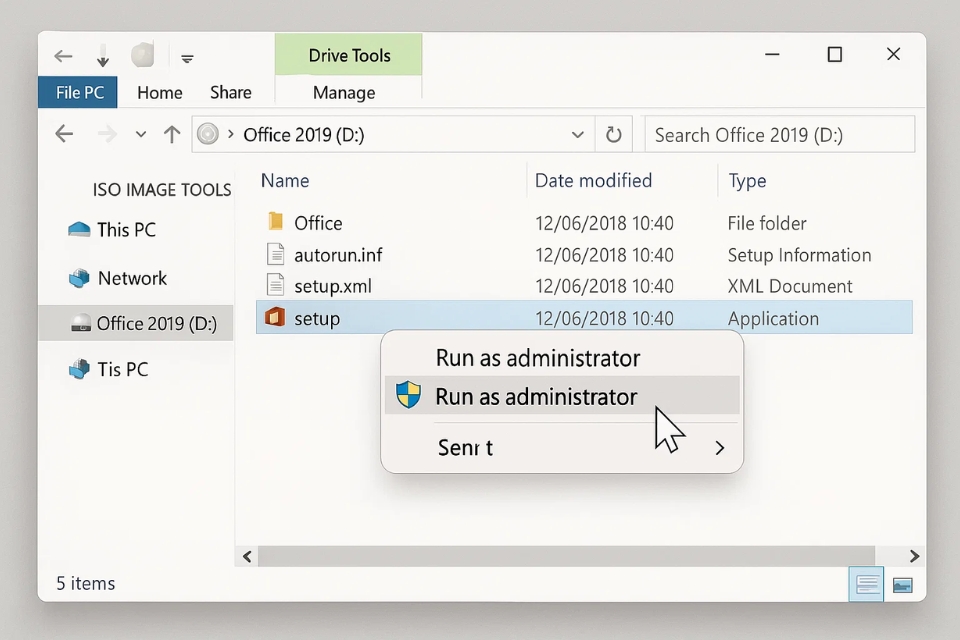
Task: Refresh the Office 2019 (D:) folder
Action: 613,134
